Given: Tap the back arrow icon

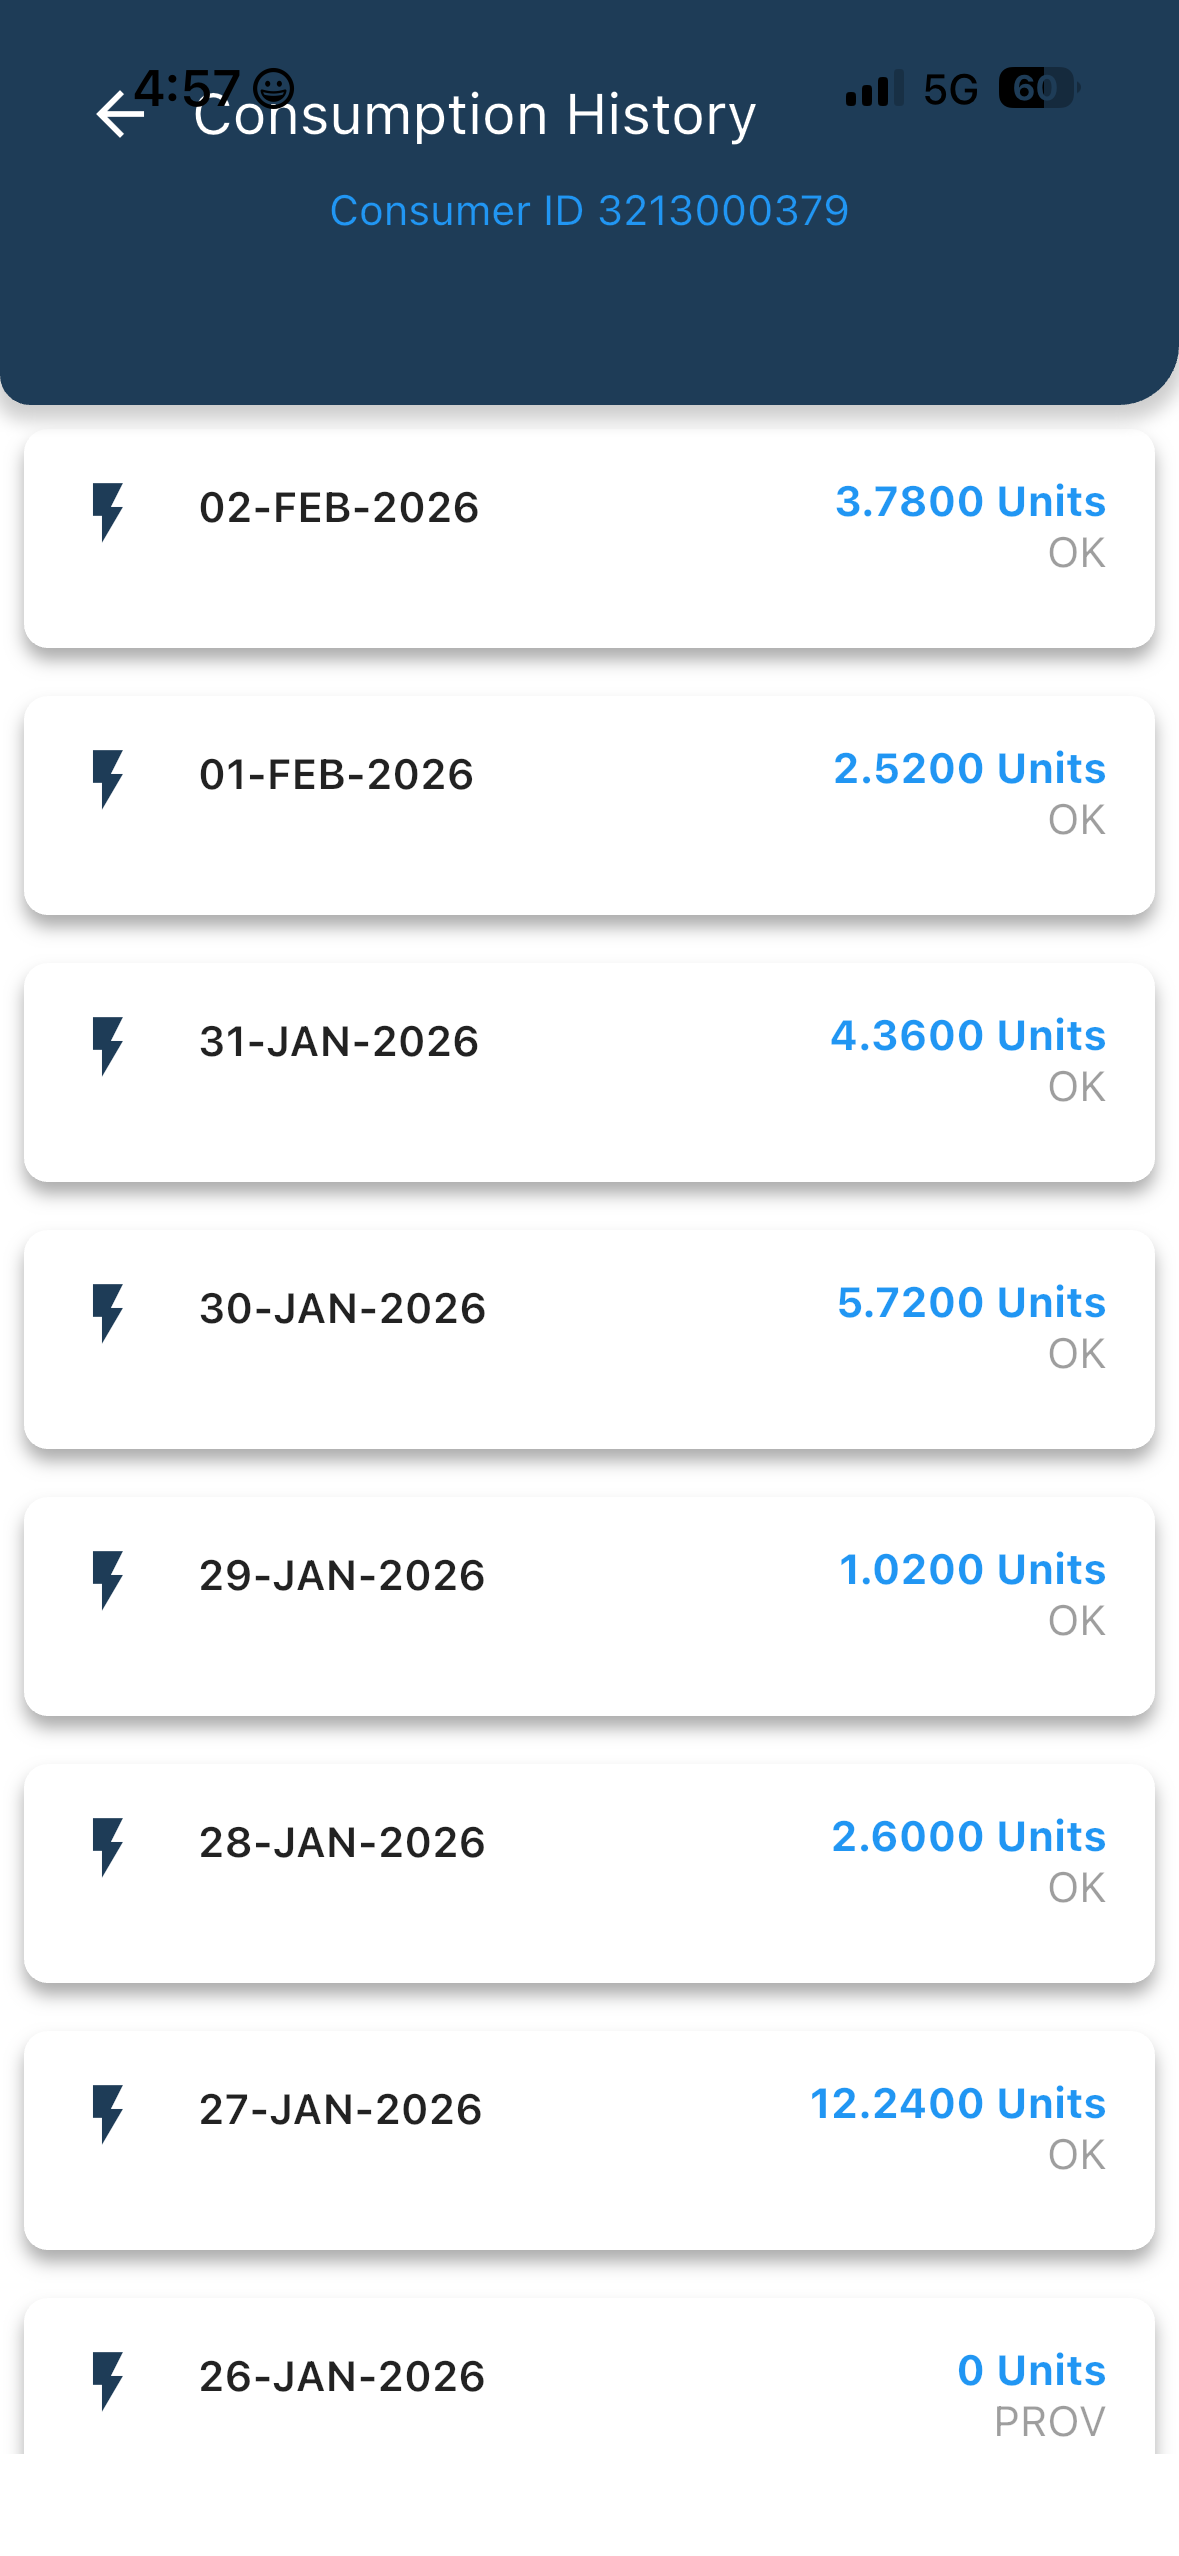Looking at the screenshot, I should [x=120, y=115].
